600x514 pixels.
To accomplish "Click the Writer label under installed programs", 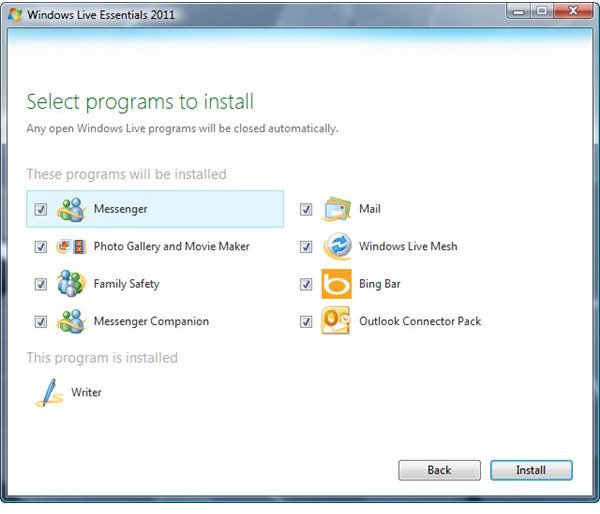I will click(86, 392).
